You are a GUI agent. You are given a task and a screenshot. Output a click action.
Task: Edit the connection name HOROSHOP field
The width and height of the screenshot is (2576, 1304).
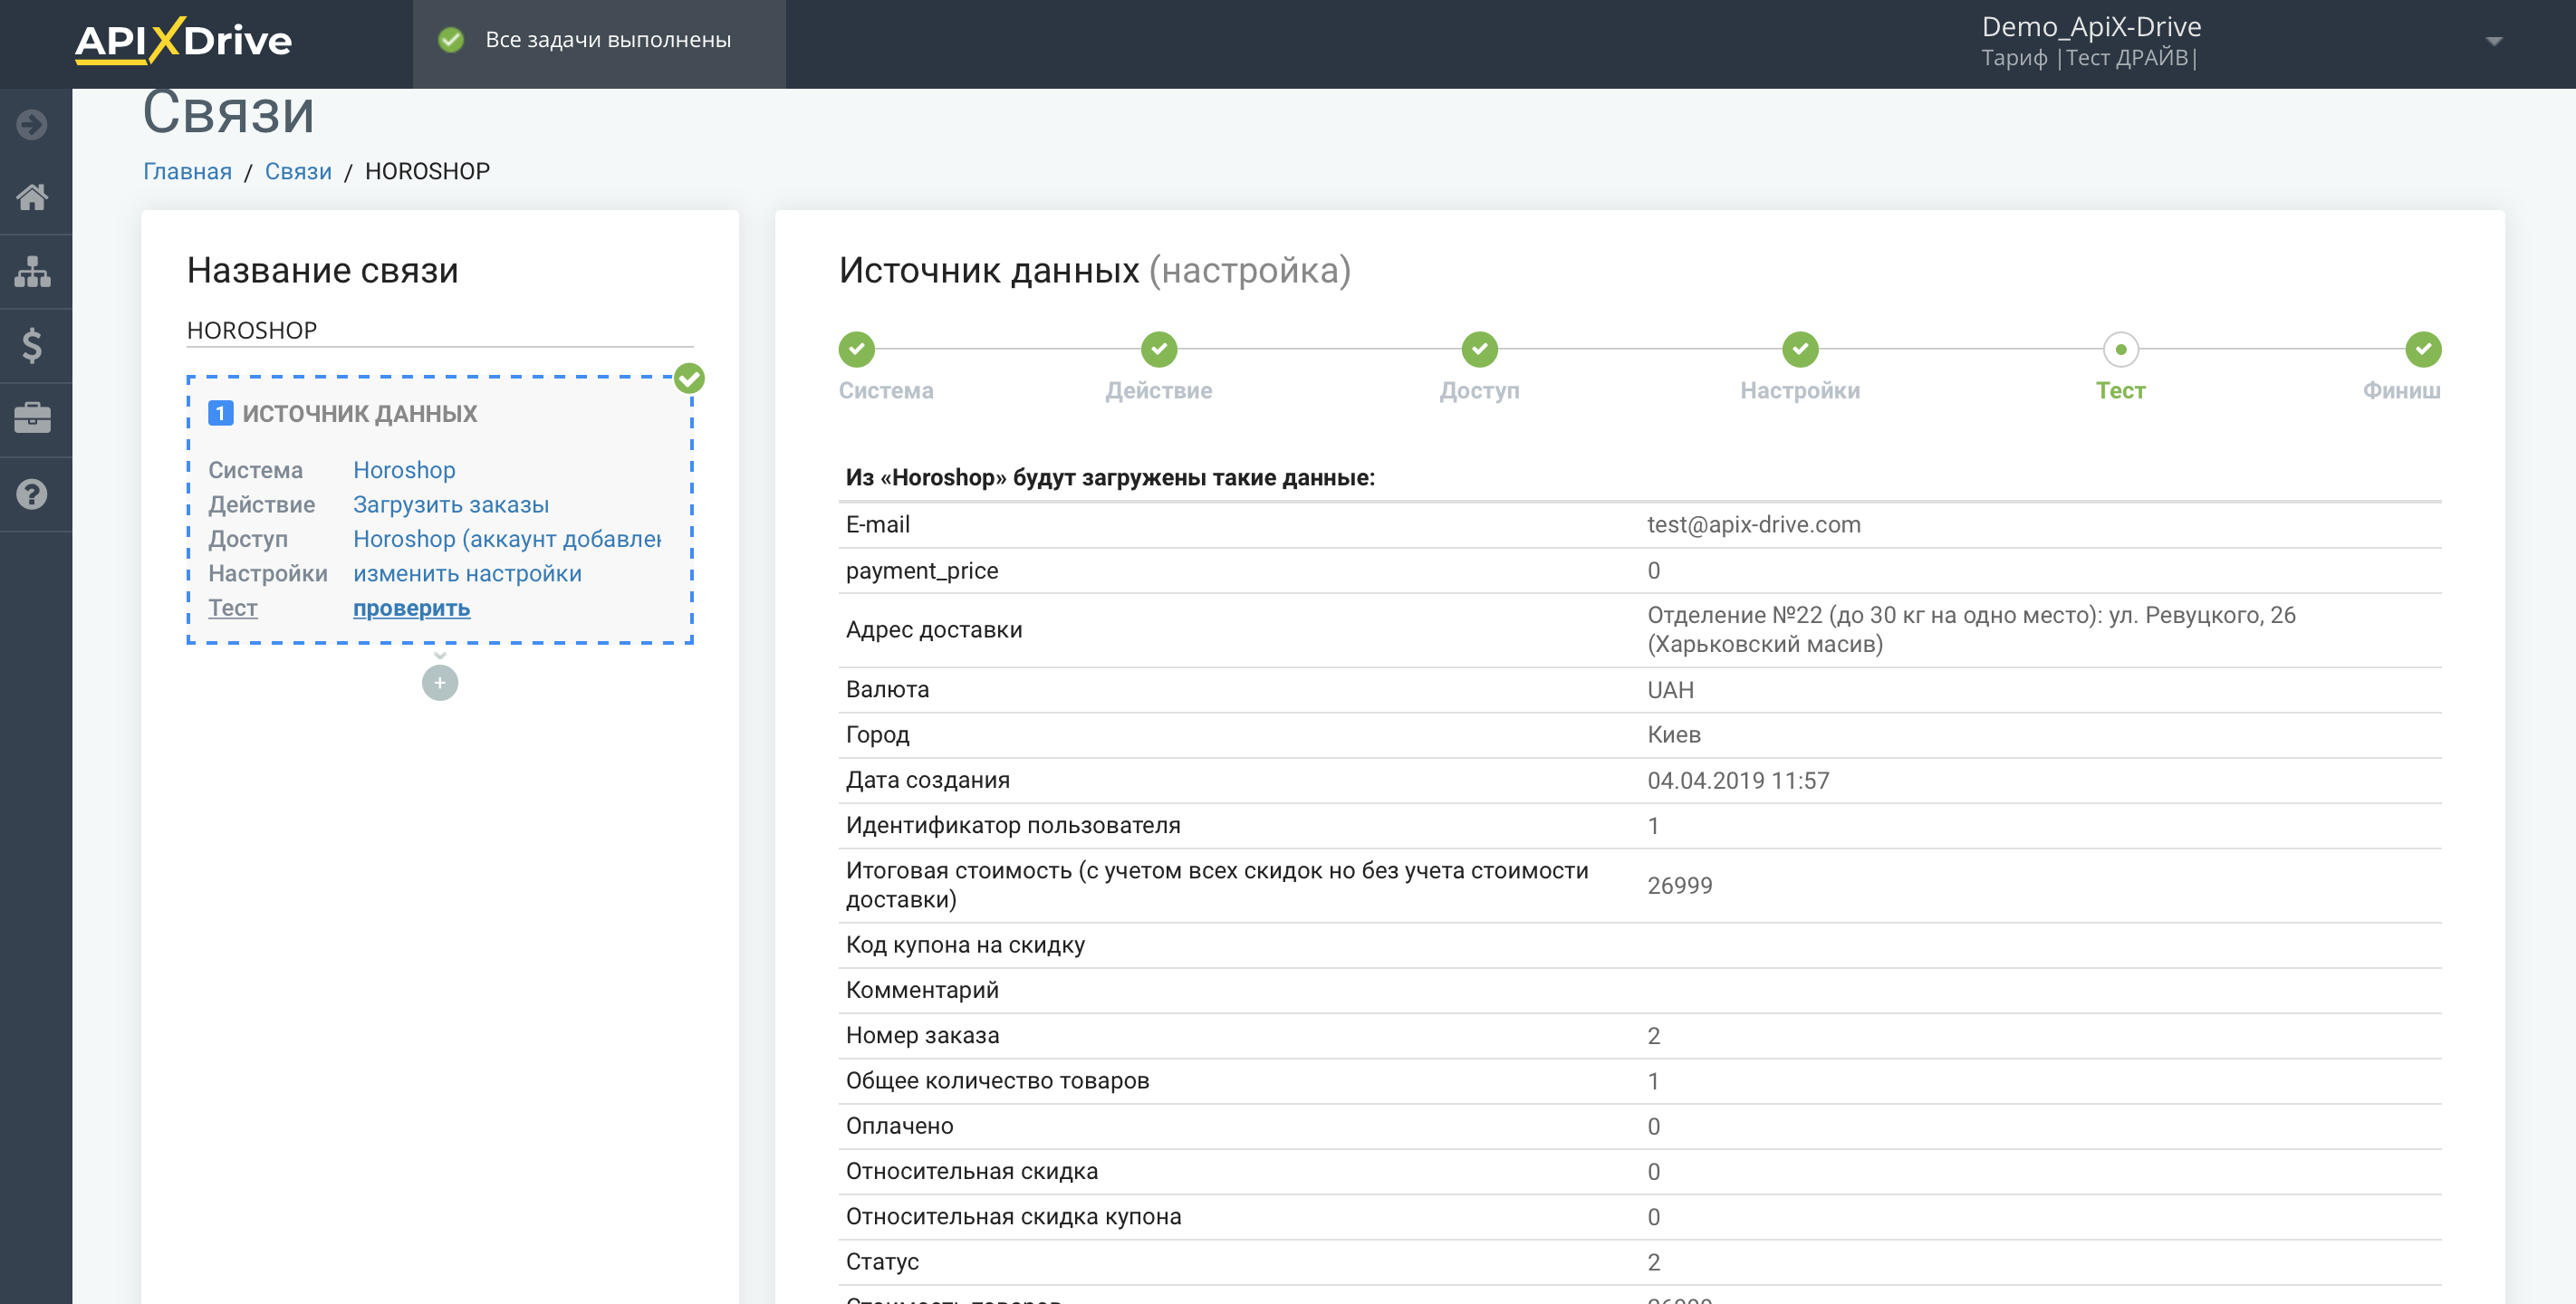pos(440,330)
